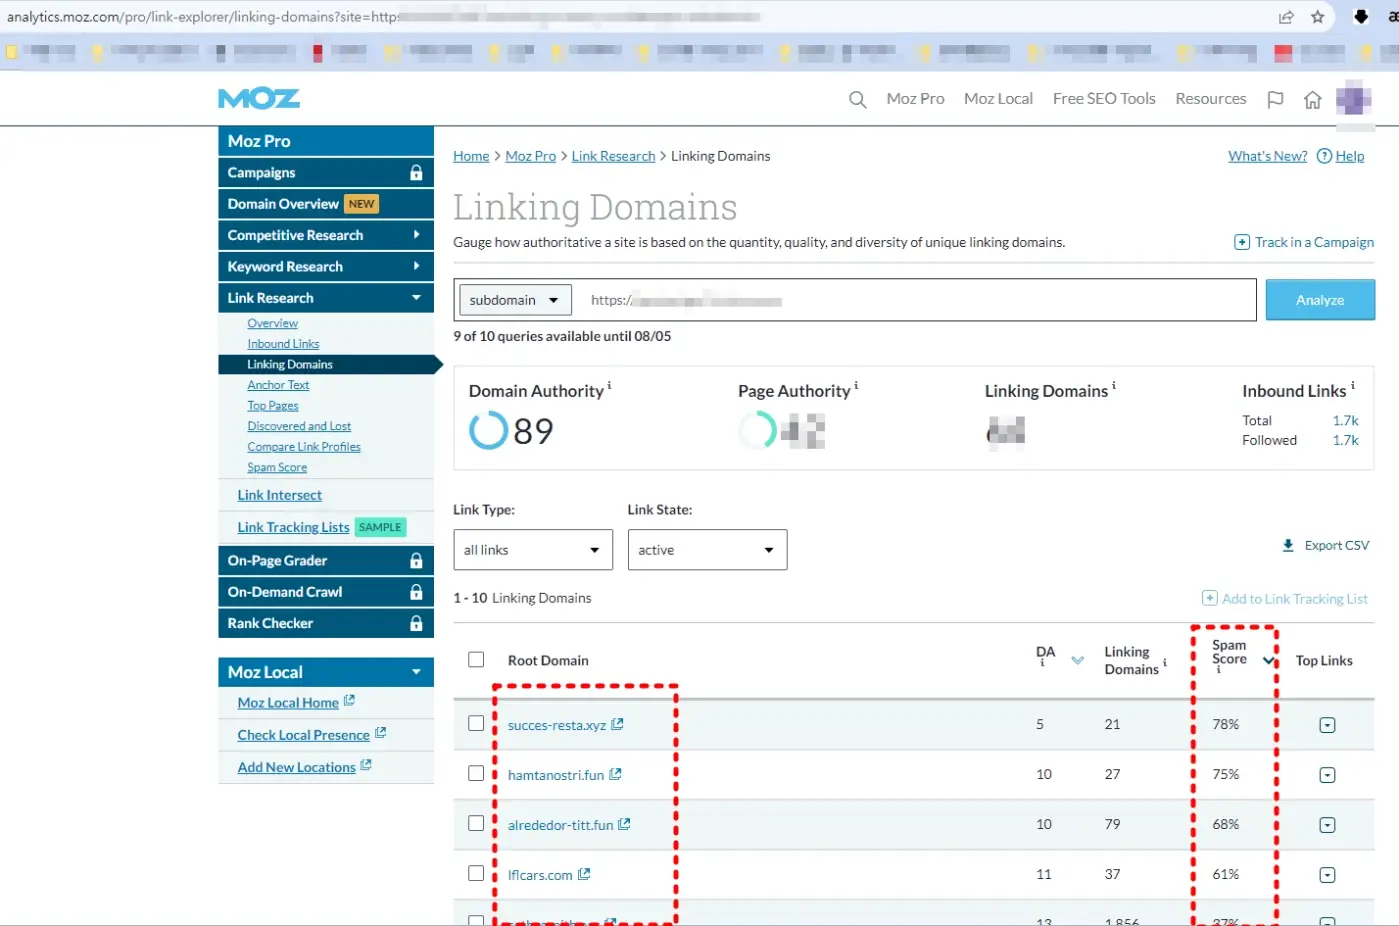
Task: Check the hamtanostri.fun row checkbox
Action: point(476,773)
